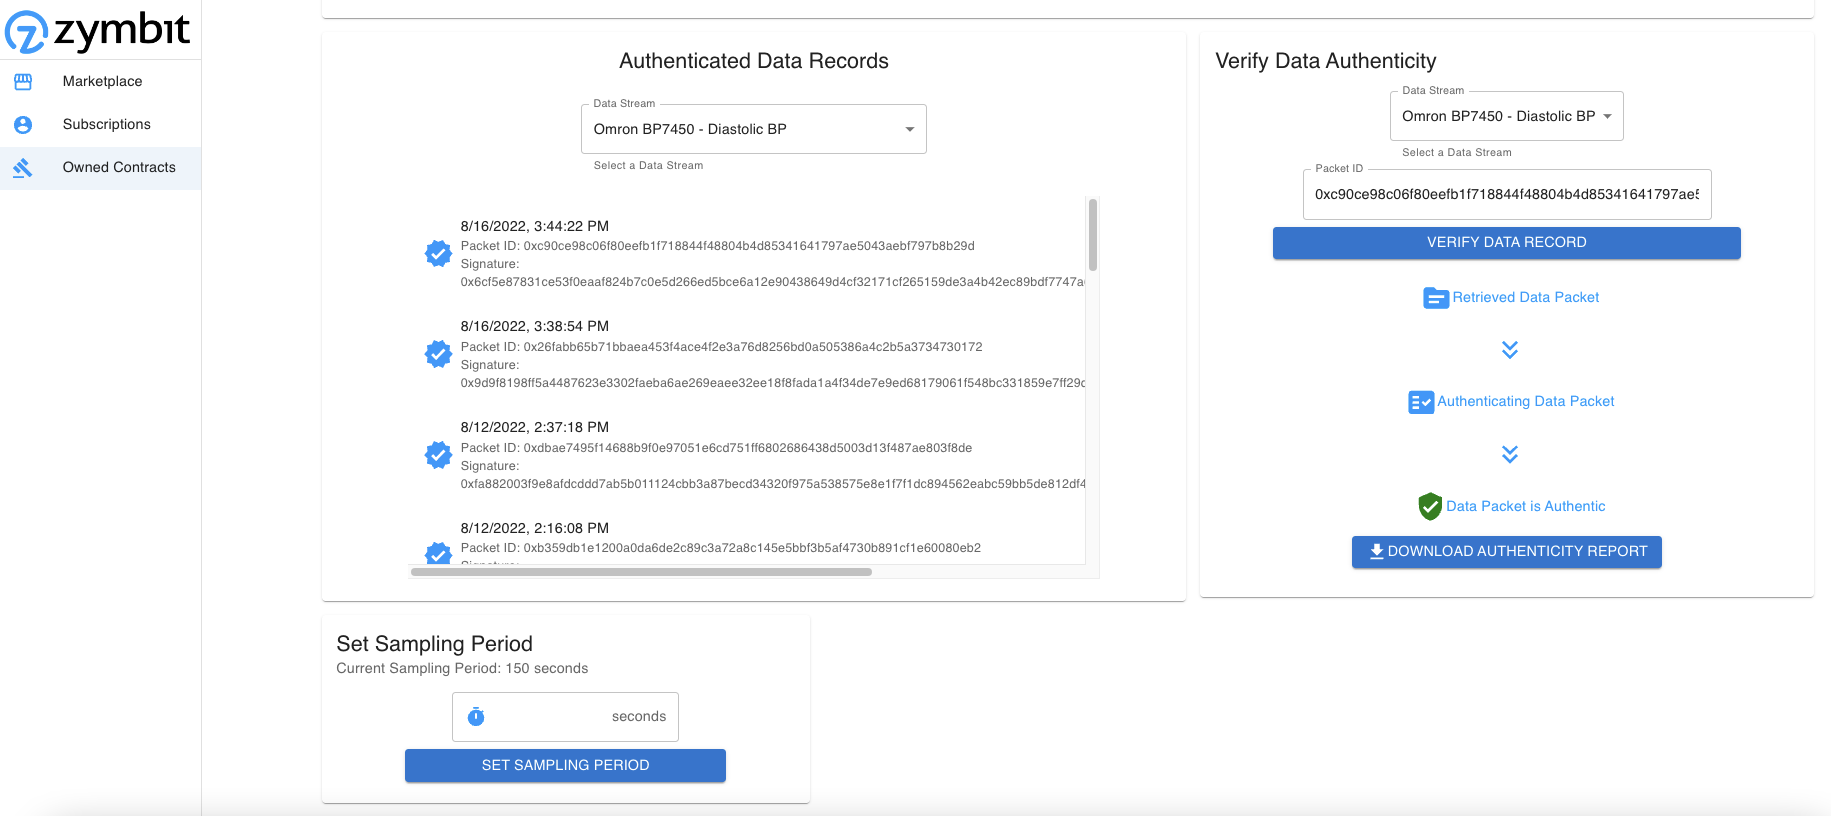Click verified badge for 8/12/2022 2:16:08 PM record

tap(438, 553)
